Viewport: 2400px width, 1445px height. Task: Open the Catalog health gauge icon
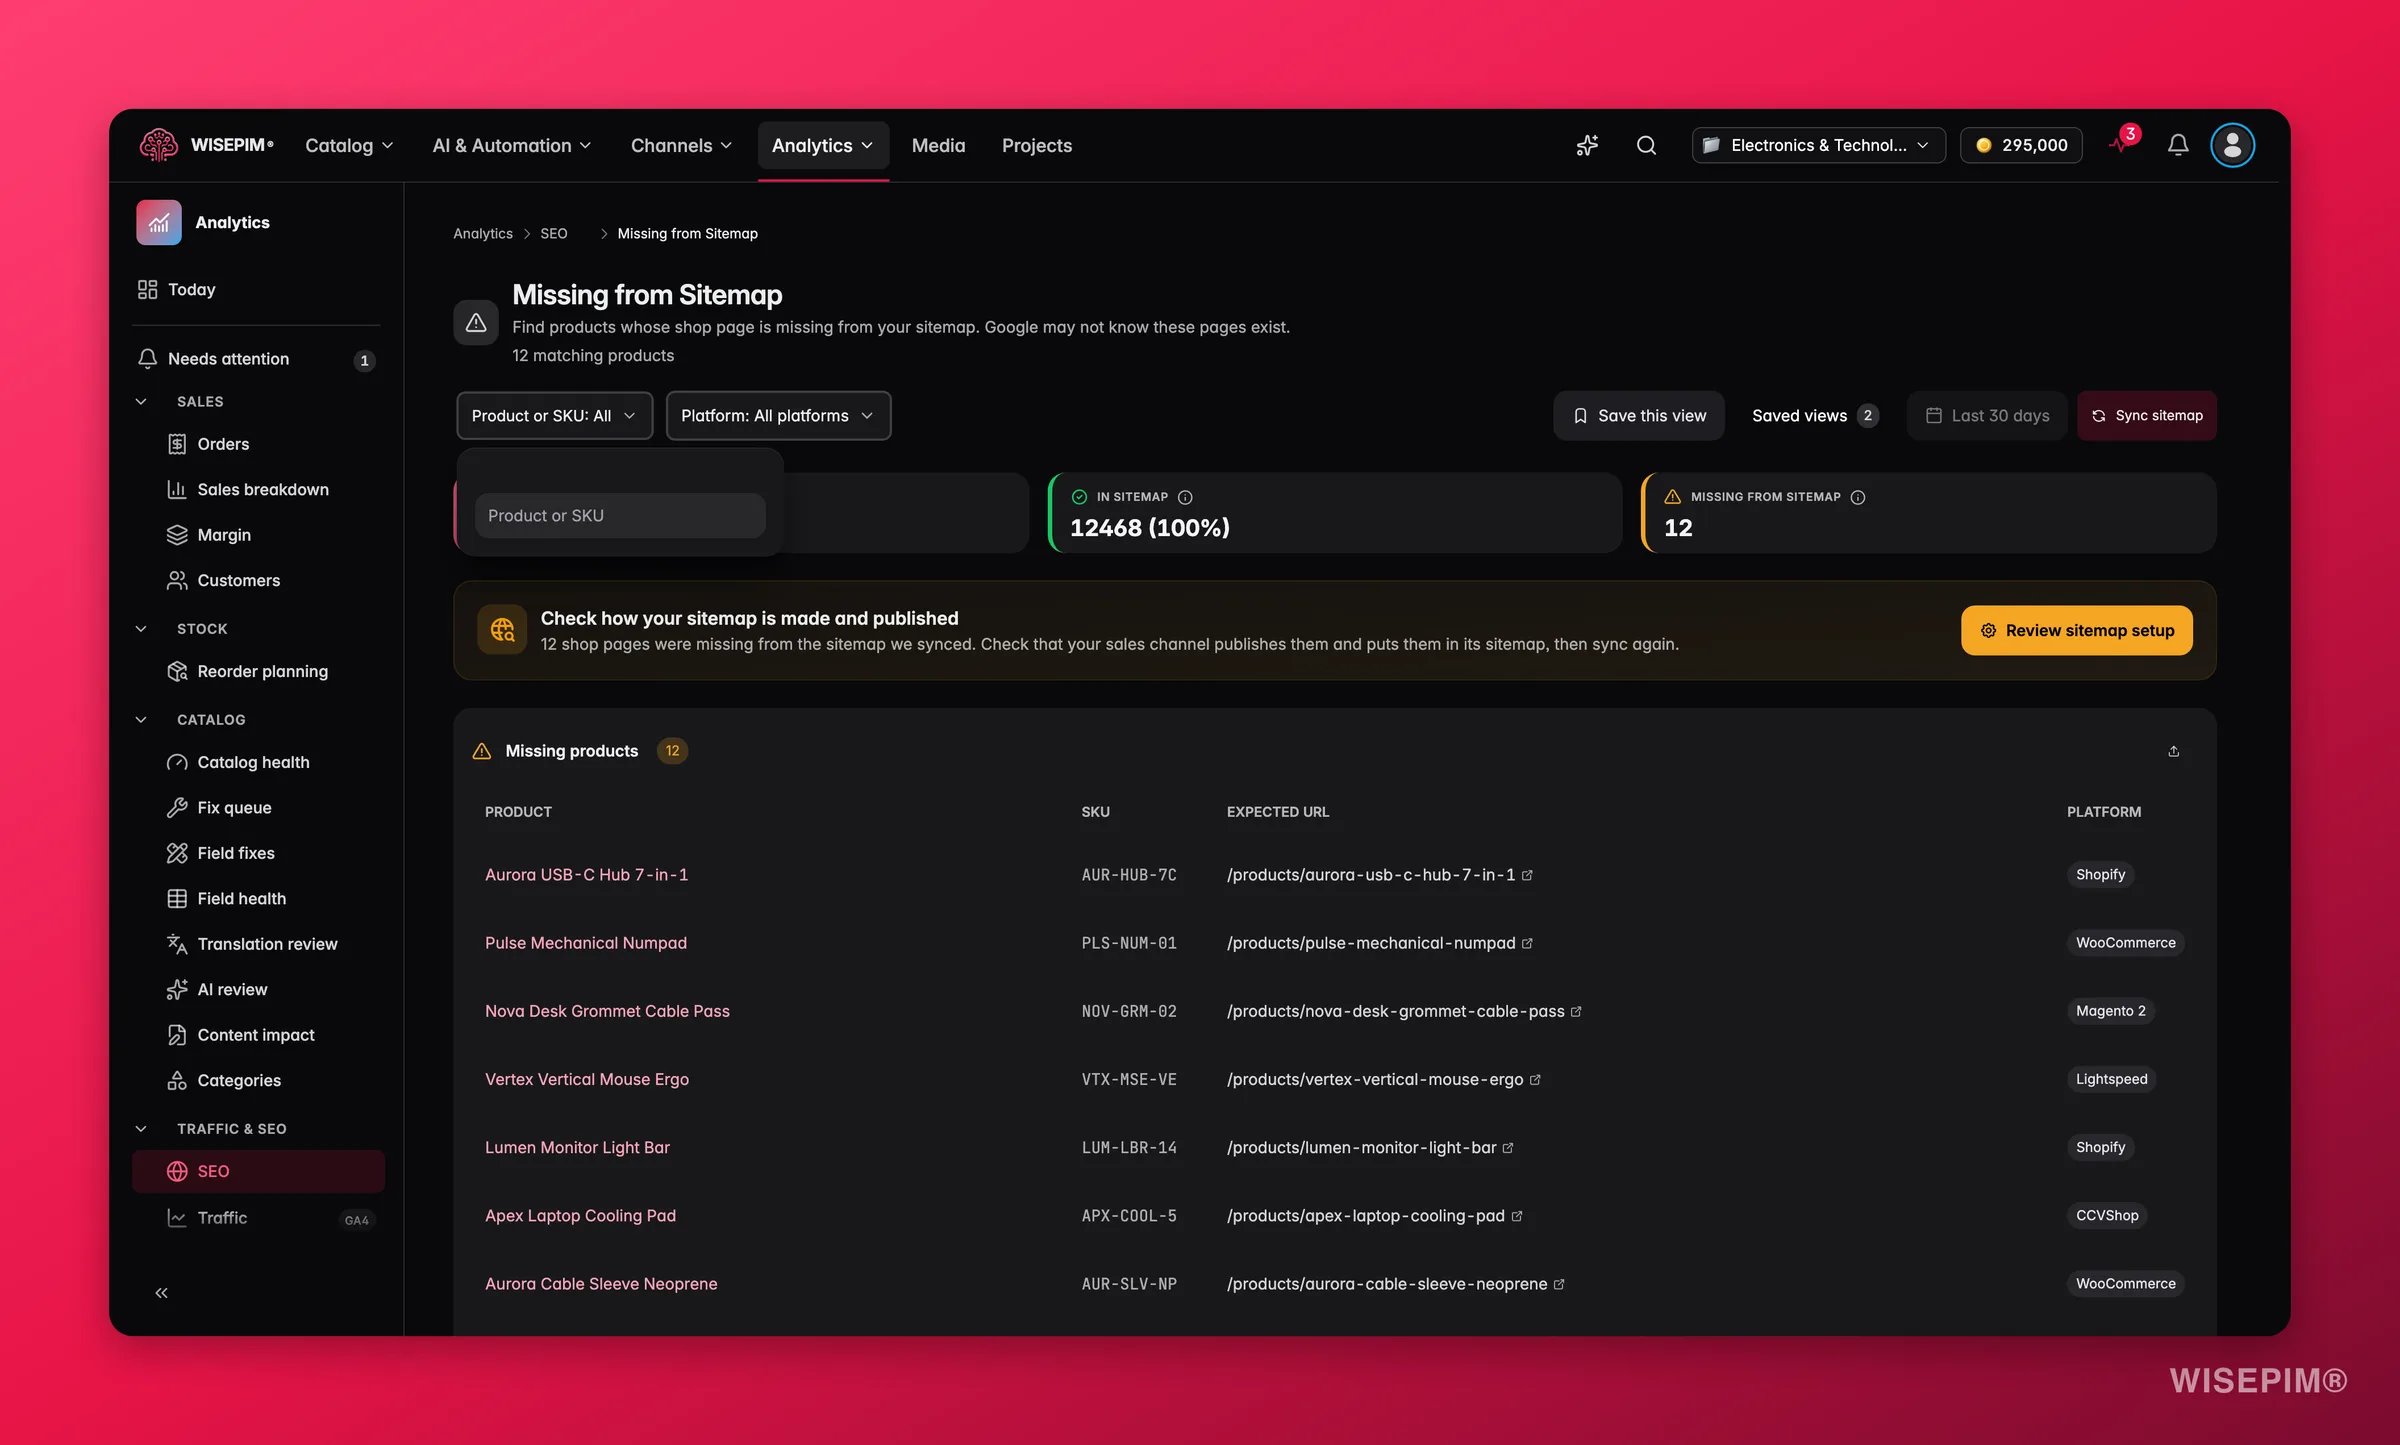pyautogui.click(x=177, y=762)
